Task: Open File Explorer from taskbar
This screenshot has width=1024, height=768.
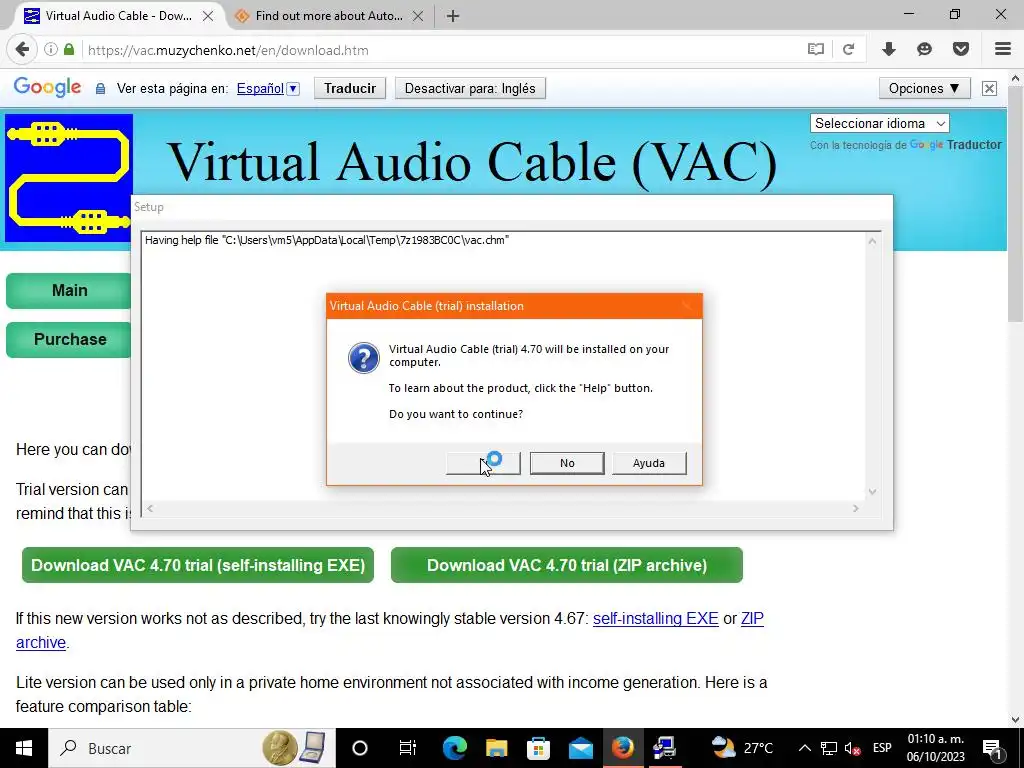Action: (496, 748)
